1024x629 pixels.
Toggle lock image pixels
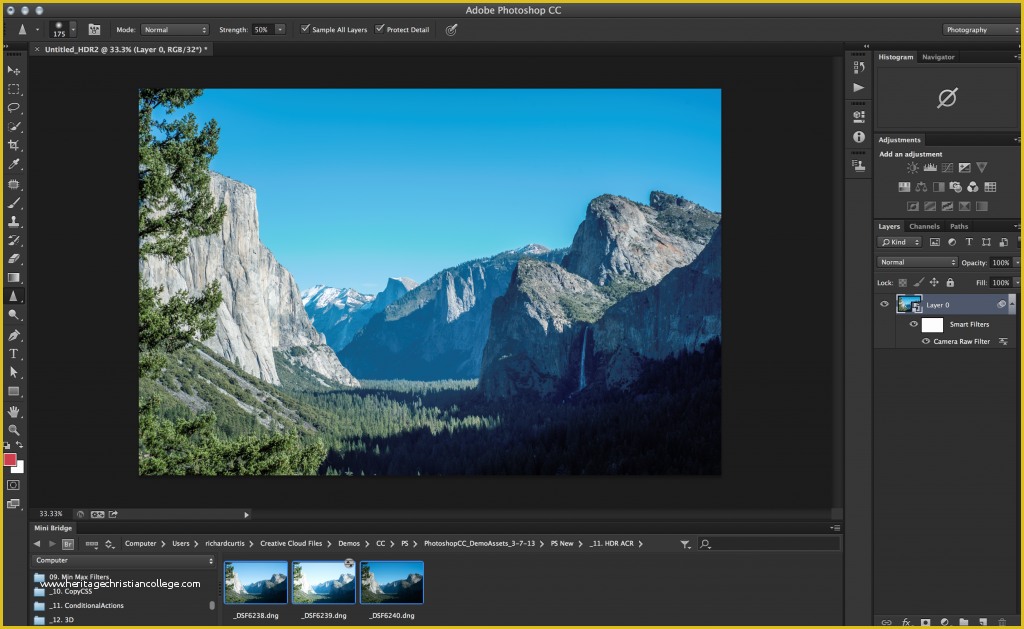coord(918,283)
